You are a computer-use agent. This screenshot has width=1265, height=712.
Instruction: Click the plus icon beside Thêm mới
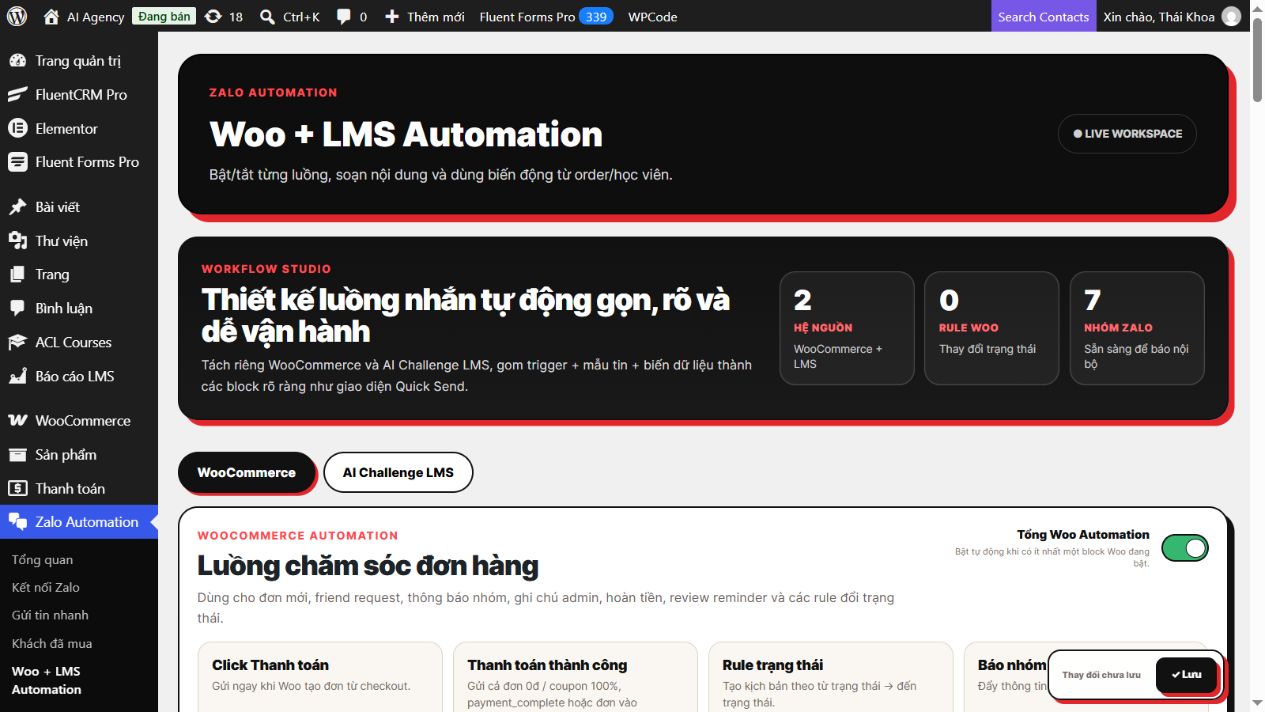pyautogui.click(x=392, y=16)
